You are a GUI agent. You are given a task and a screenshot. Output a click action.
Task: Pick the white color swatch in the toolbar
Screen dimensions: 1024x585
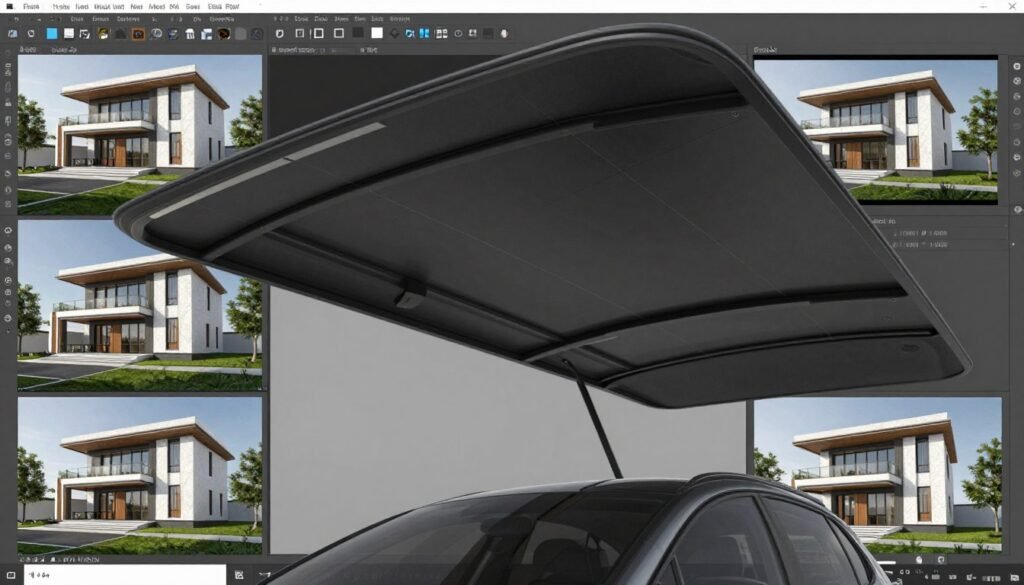[377, 33]
